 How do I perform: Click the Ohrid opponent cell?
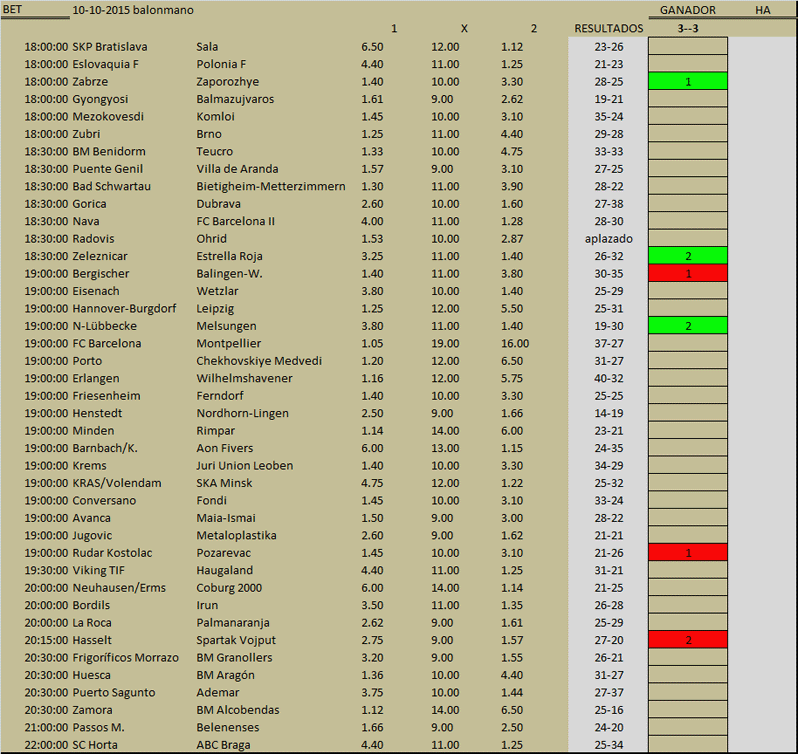coord(212,239)
